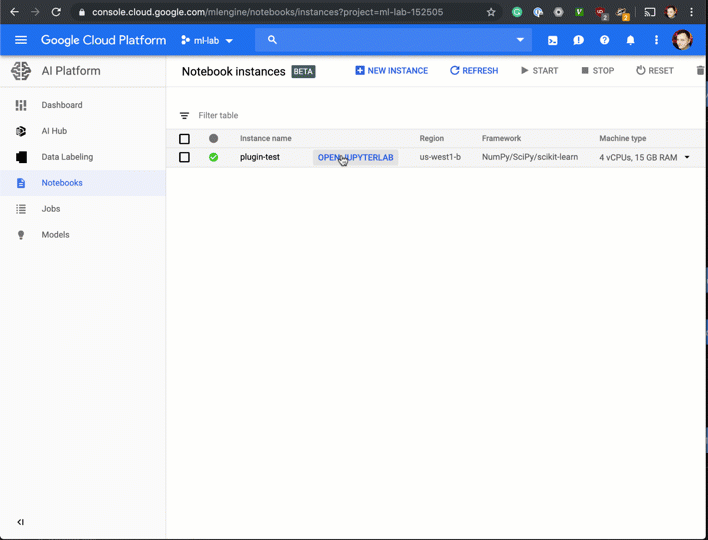Click the NumPy/SciPy/scikit-learn framework cell
708x540 pixels.
coord(530,157)
